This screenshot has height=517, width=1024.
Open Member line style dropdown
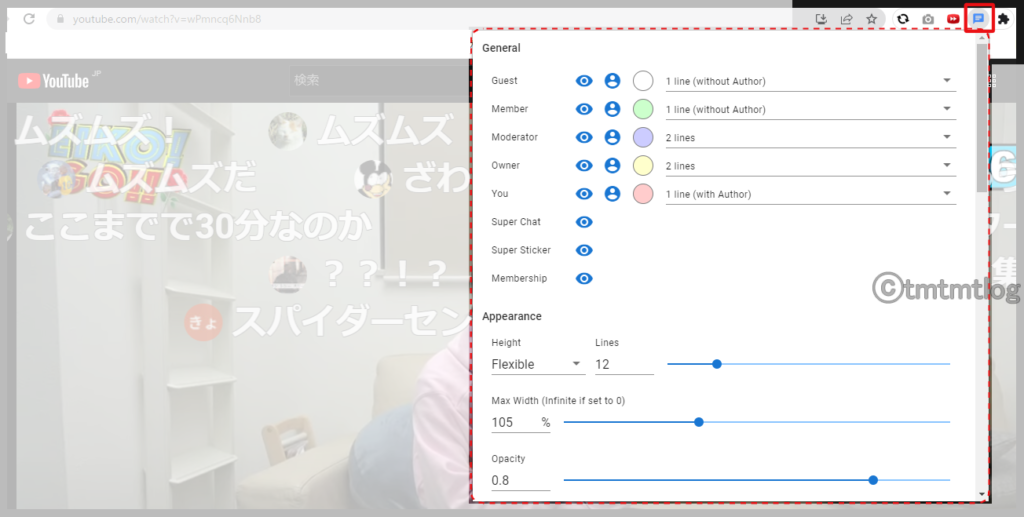click(810, 110)
